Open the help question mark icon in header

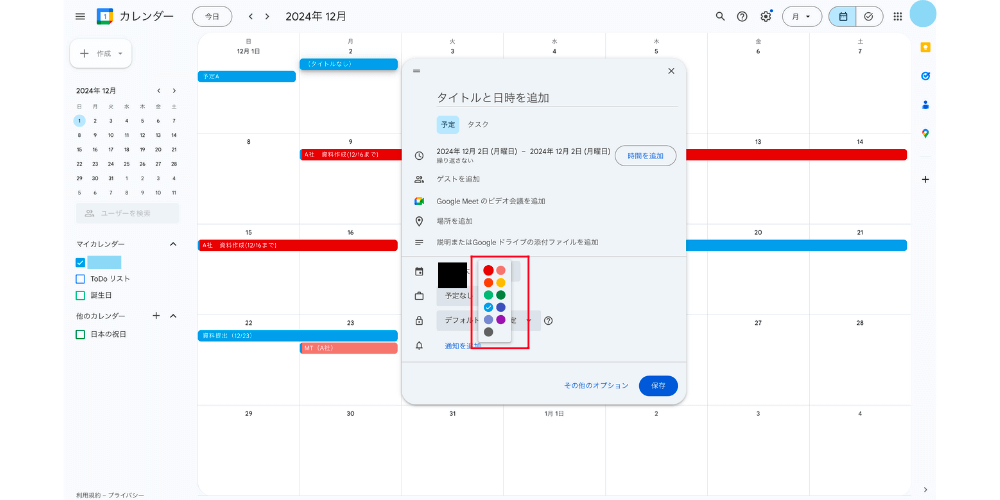(742, 17)
